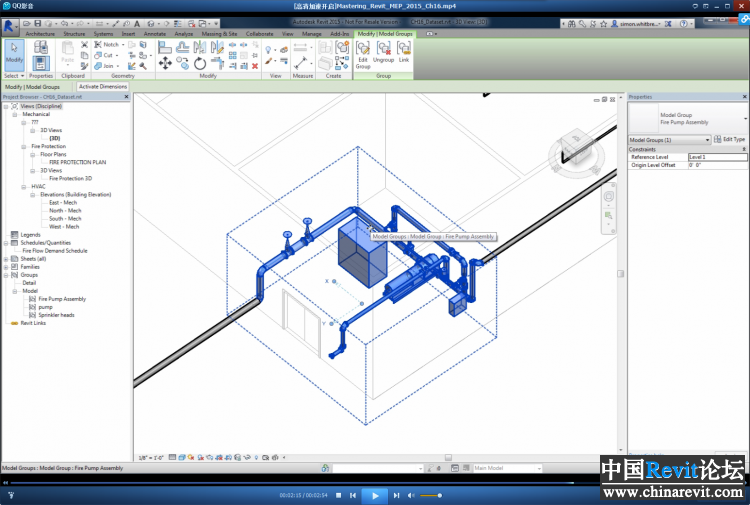Click the Visual Style icon in view control bar
The width and height of the screenshot is (750, 505).
point(182,458)
